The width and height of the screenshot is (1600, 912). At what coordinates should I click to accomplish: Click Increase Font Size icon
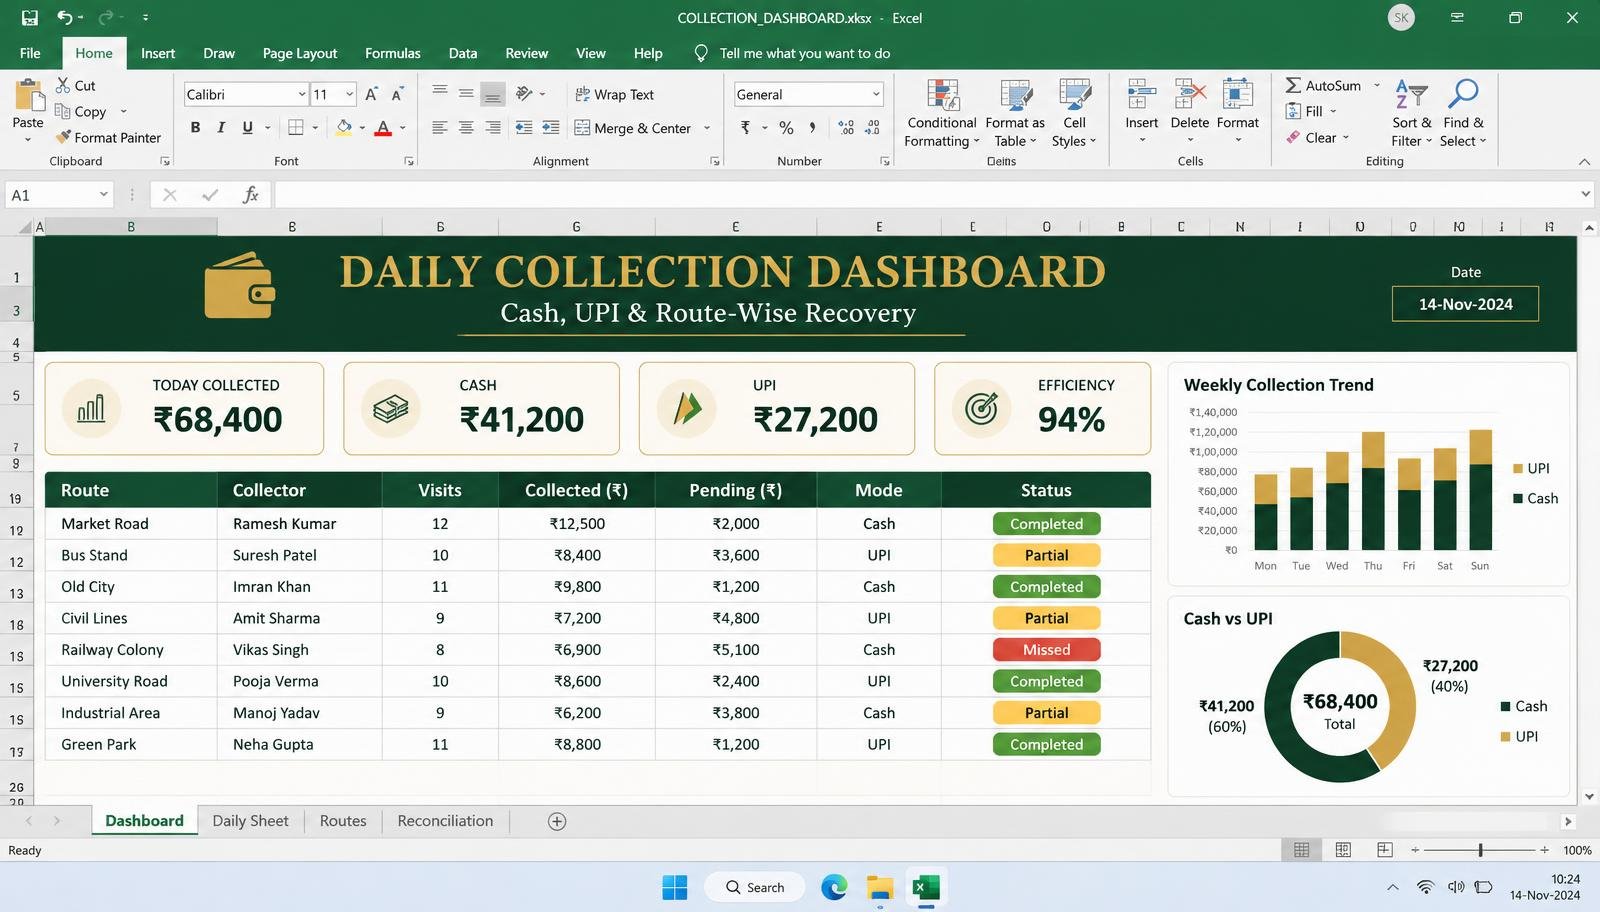(x=371, y=94)
